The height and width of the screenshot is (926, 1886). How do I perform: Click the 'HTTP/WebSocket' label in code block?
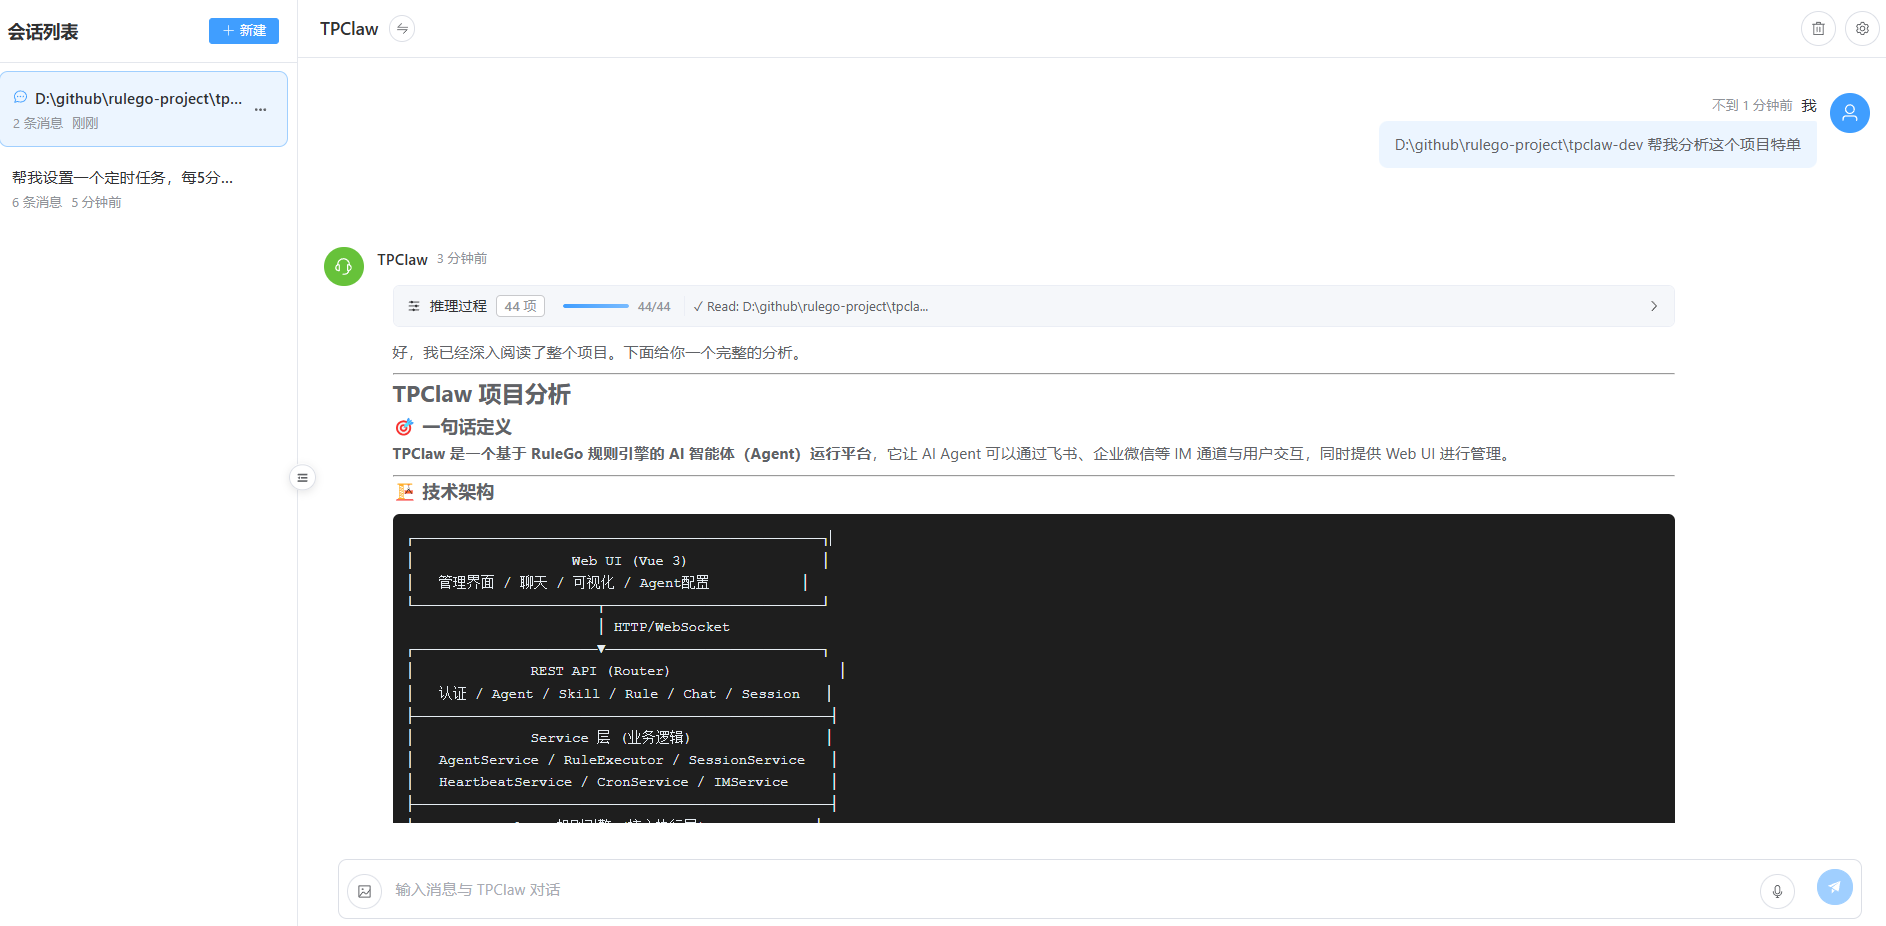point(671,627)
